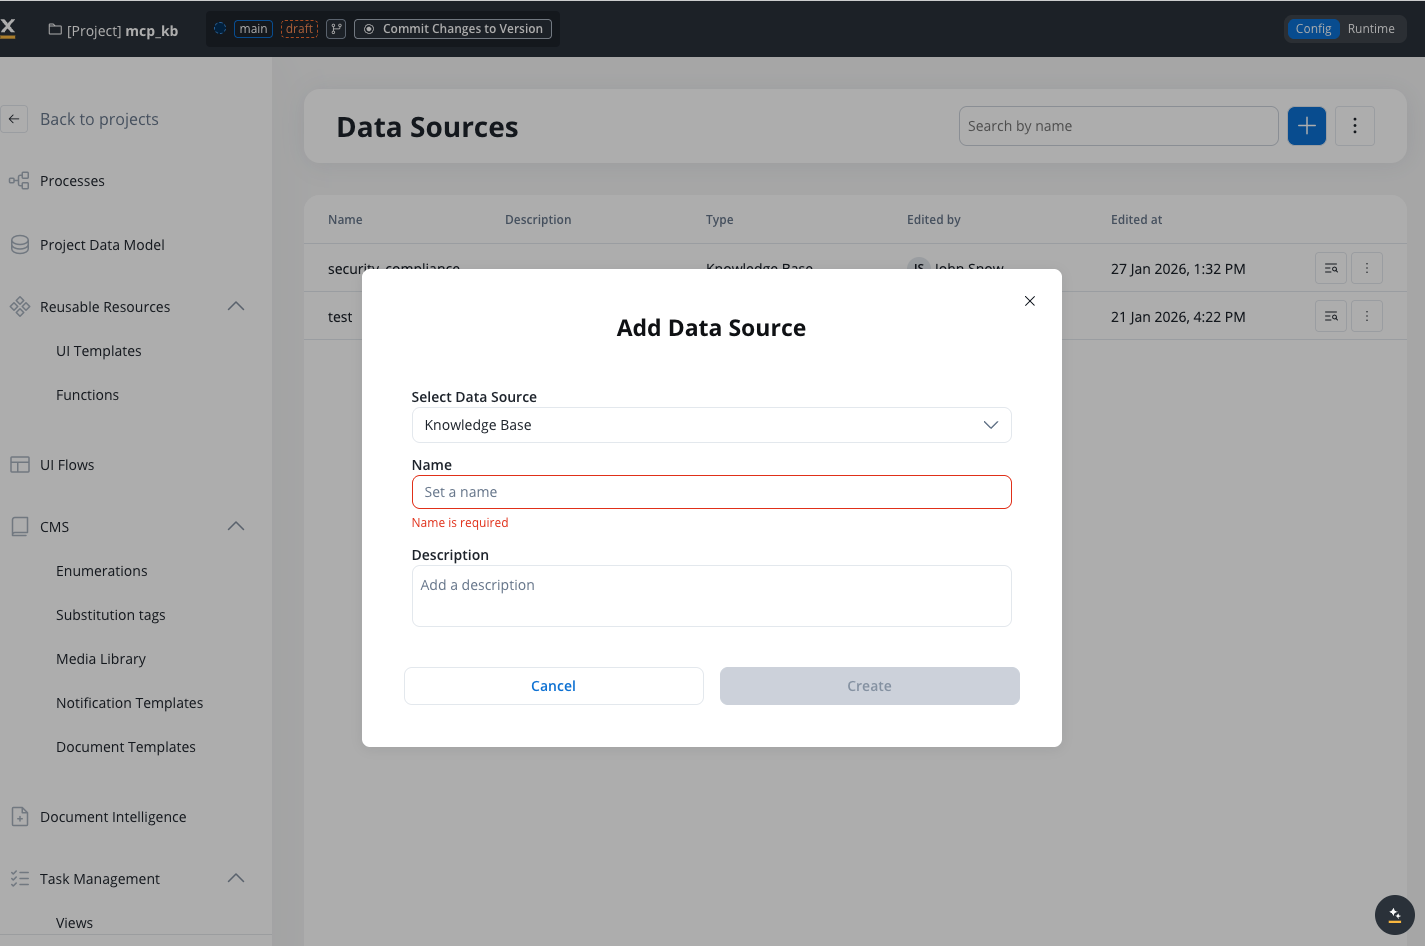
Task: Open the three-dot menu beside the search bar
Action: (1354, 126)
